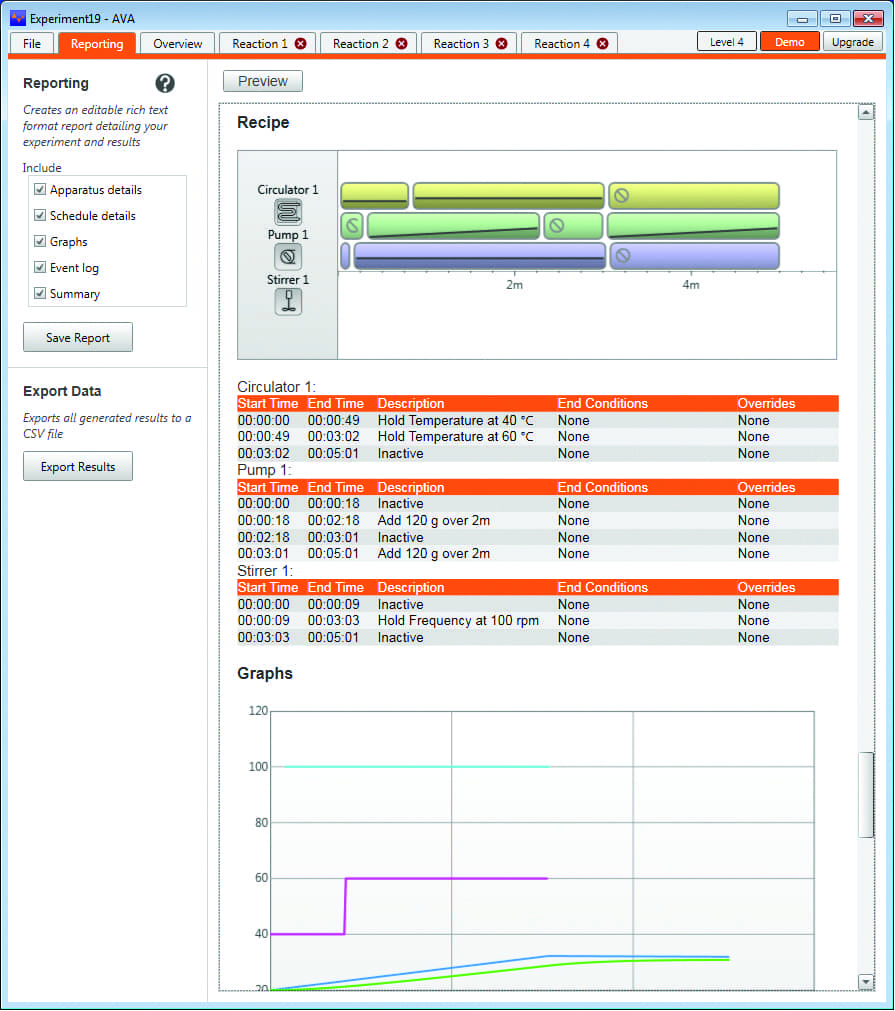The height and width of the screenshot is (1011, 895).
Task: Click the Export Results button
Action: click(77, 465)
